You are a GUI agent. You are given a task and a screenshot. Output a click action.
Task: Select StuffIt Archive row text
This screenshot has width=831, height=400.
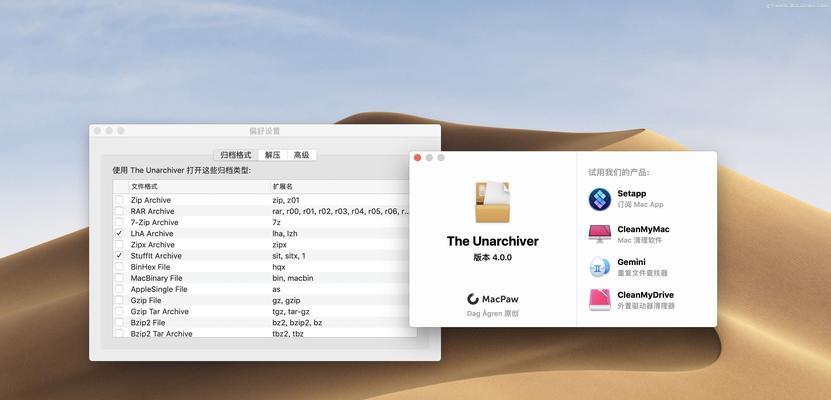click(156, 256)
